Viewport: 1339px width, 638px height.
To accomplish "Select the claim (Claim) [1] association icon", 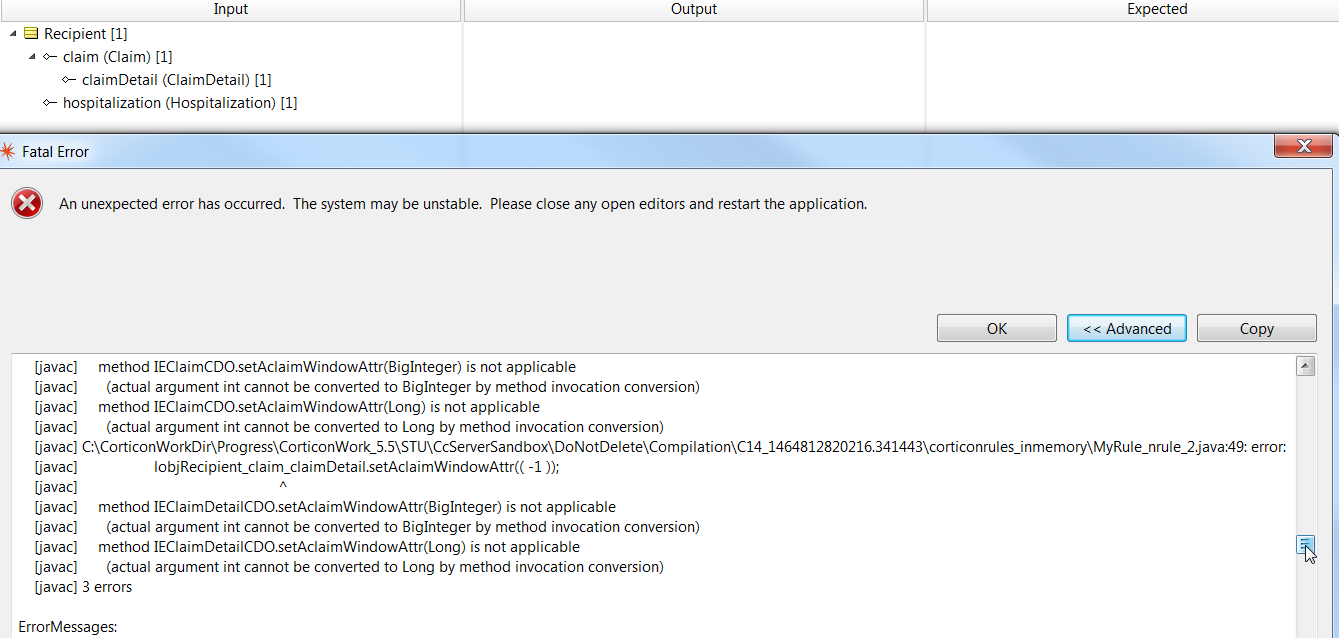I will pos(50,57).
